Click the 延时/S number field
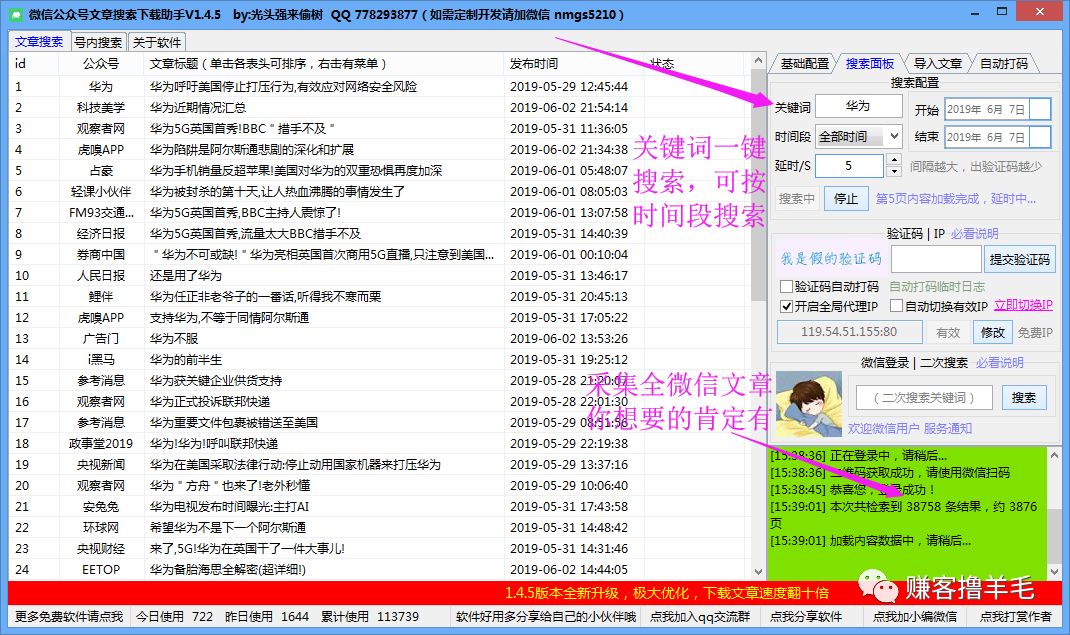 pyautogui.click(x=850, y=166)
